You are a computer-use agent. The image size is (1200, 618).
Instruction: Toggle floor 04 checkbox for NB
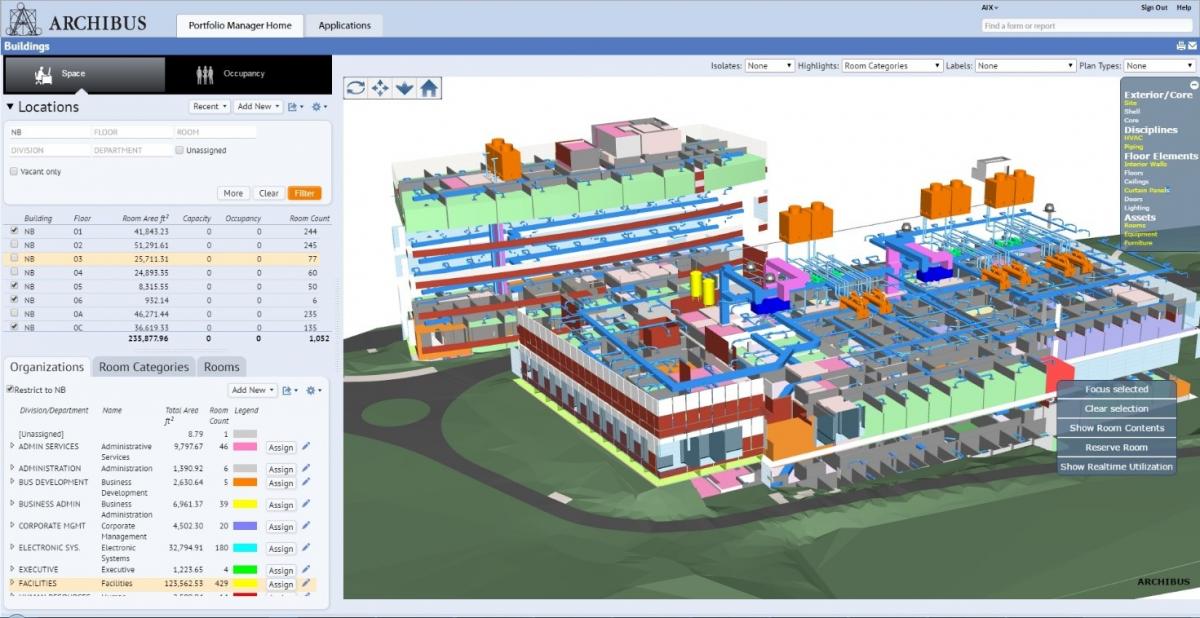pos(14,272)
